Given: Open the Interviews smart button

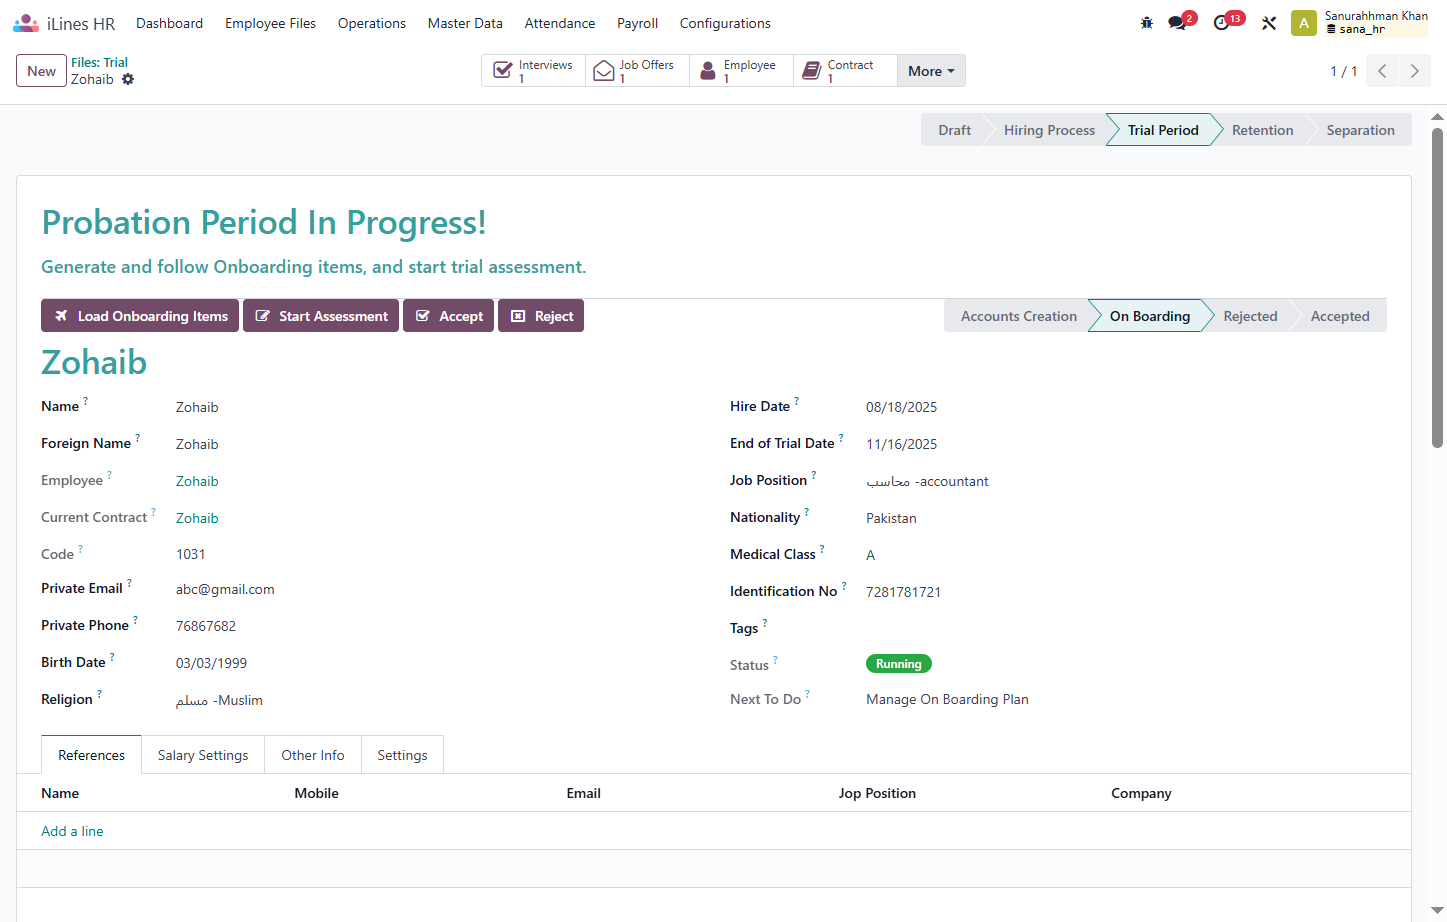Looking at the screenshot, I should point(533,71).
